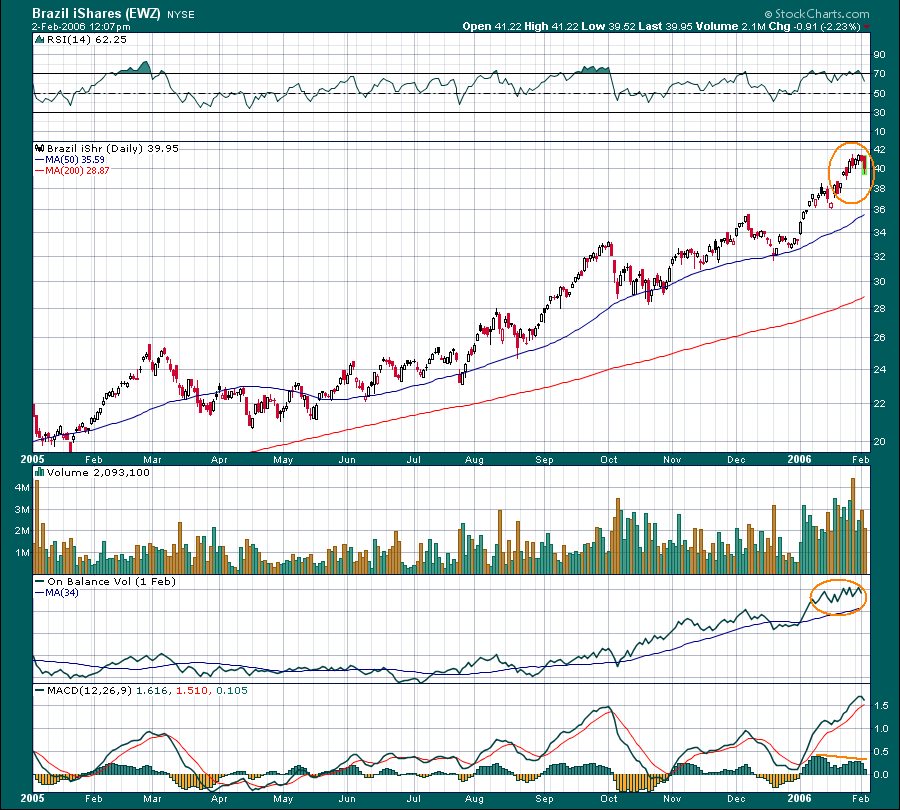Click the line marker before MACD(12,26,9)

coord(40,691)
